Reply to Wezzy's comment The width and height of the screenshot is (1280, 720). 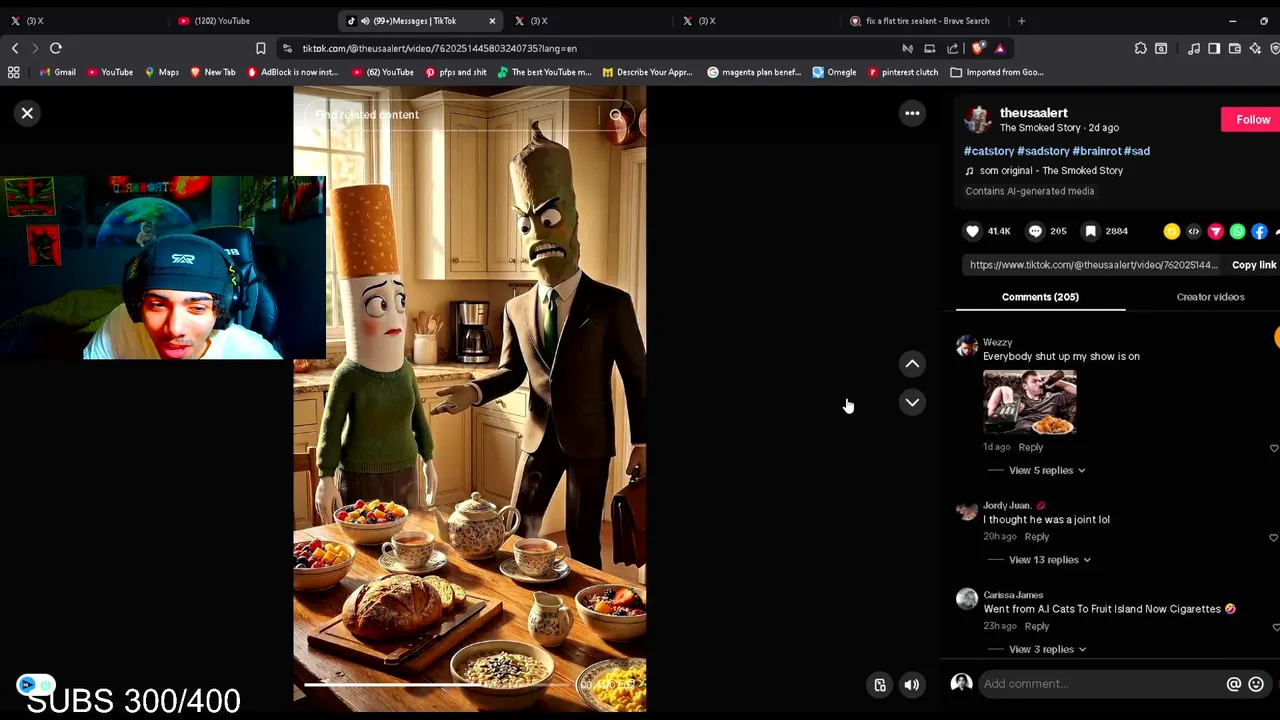point(1030,447)
